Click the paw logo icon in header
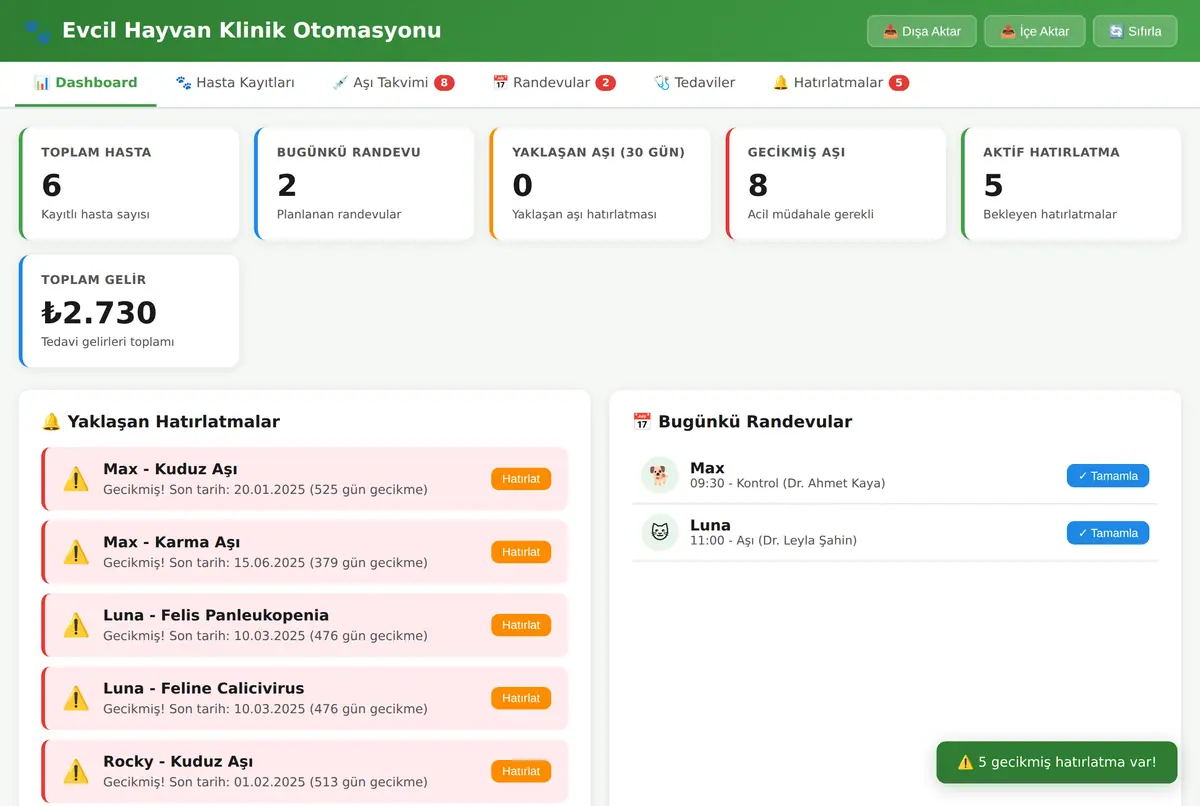 click(37, 31)
